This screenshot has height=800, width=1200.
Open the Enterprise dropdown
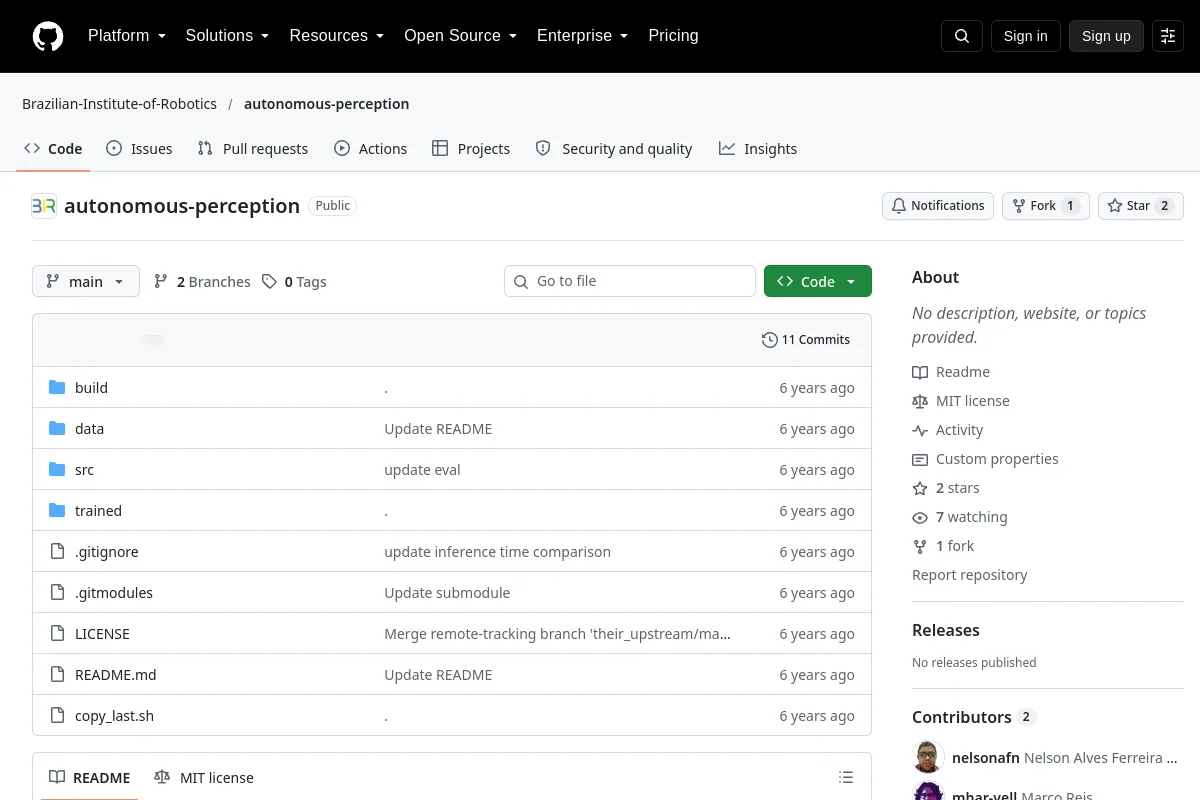tap(583, 36)
